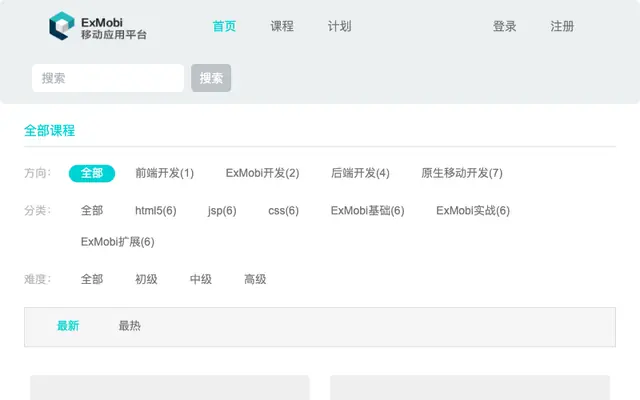
Task: Filter direction by 后端开发(4)
Action: pos(360,173)
